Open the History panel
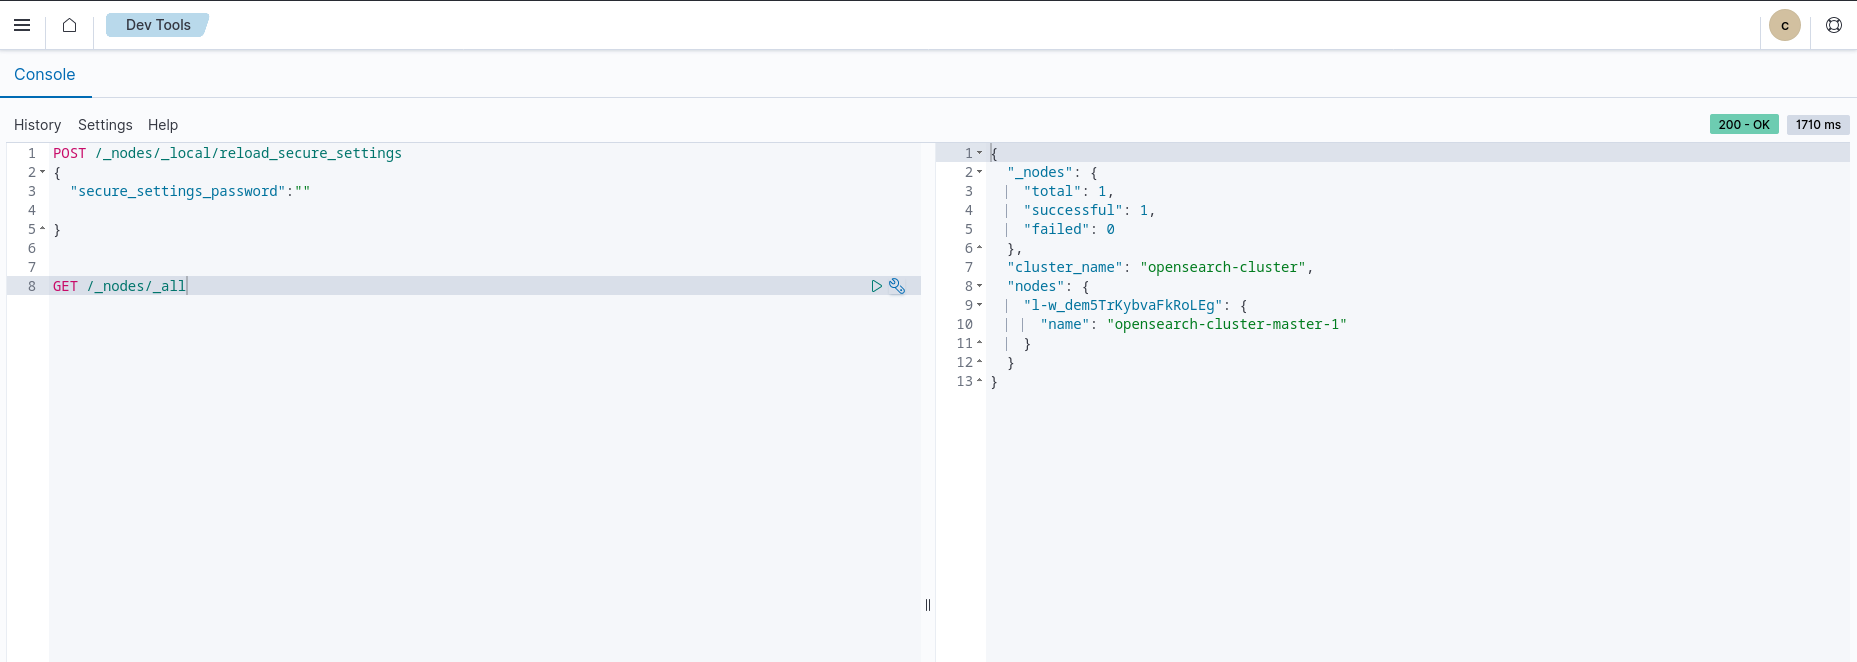Screen dimensions: 1857x662 [x=37, y=125]
